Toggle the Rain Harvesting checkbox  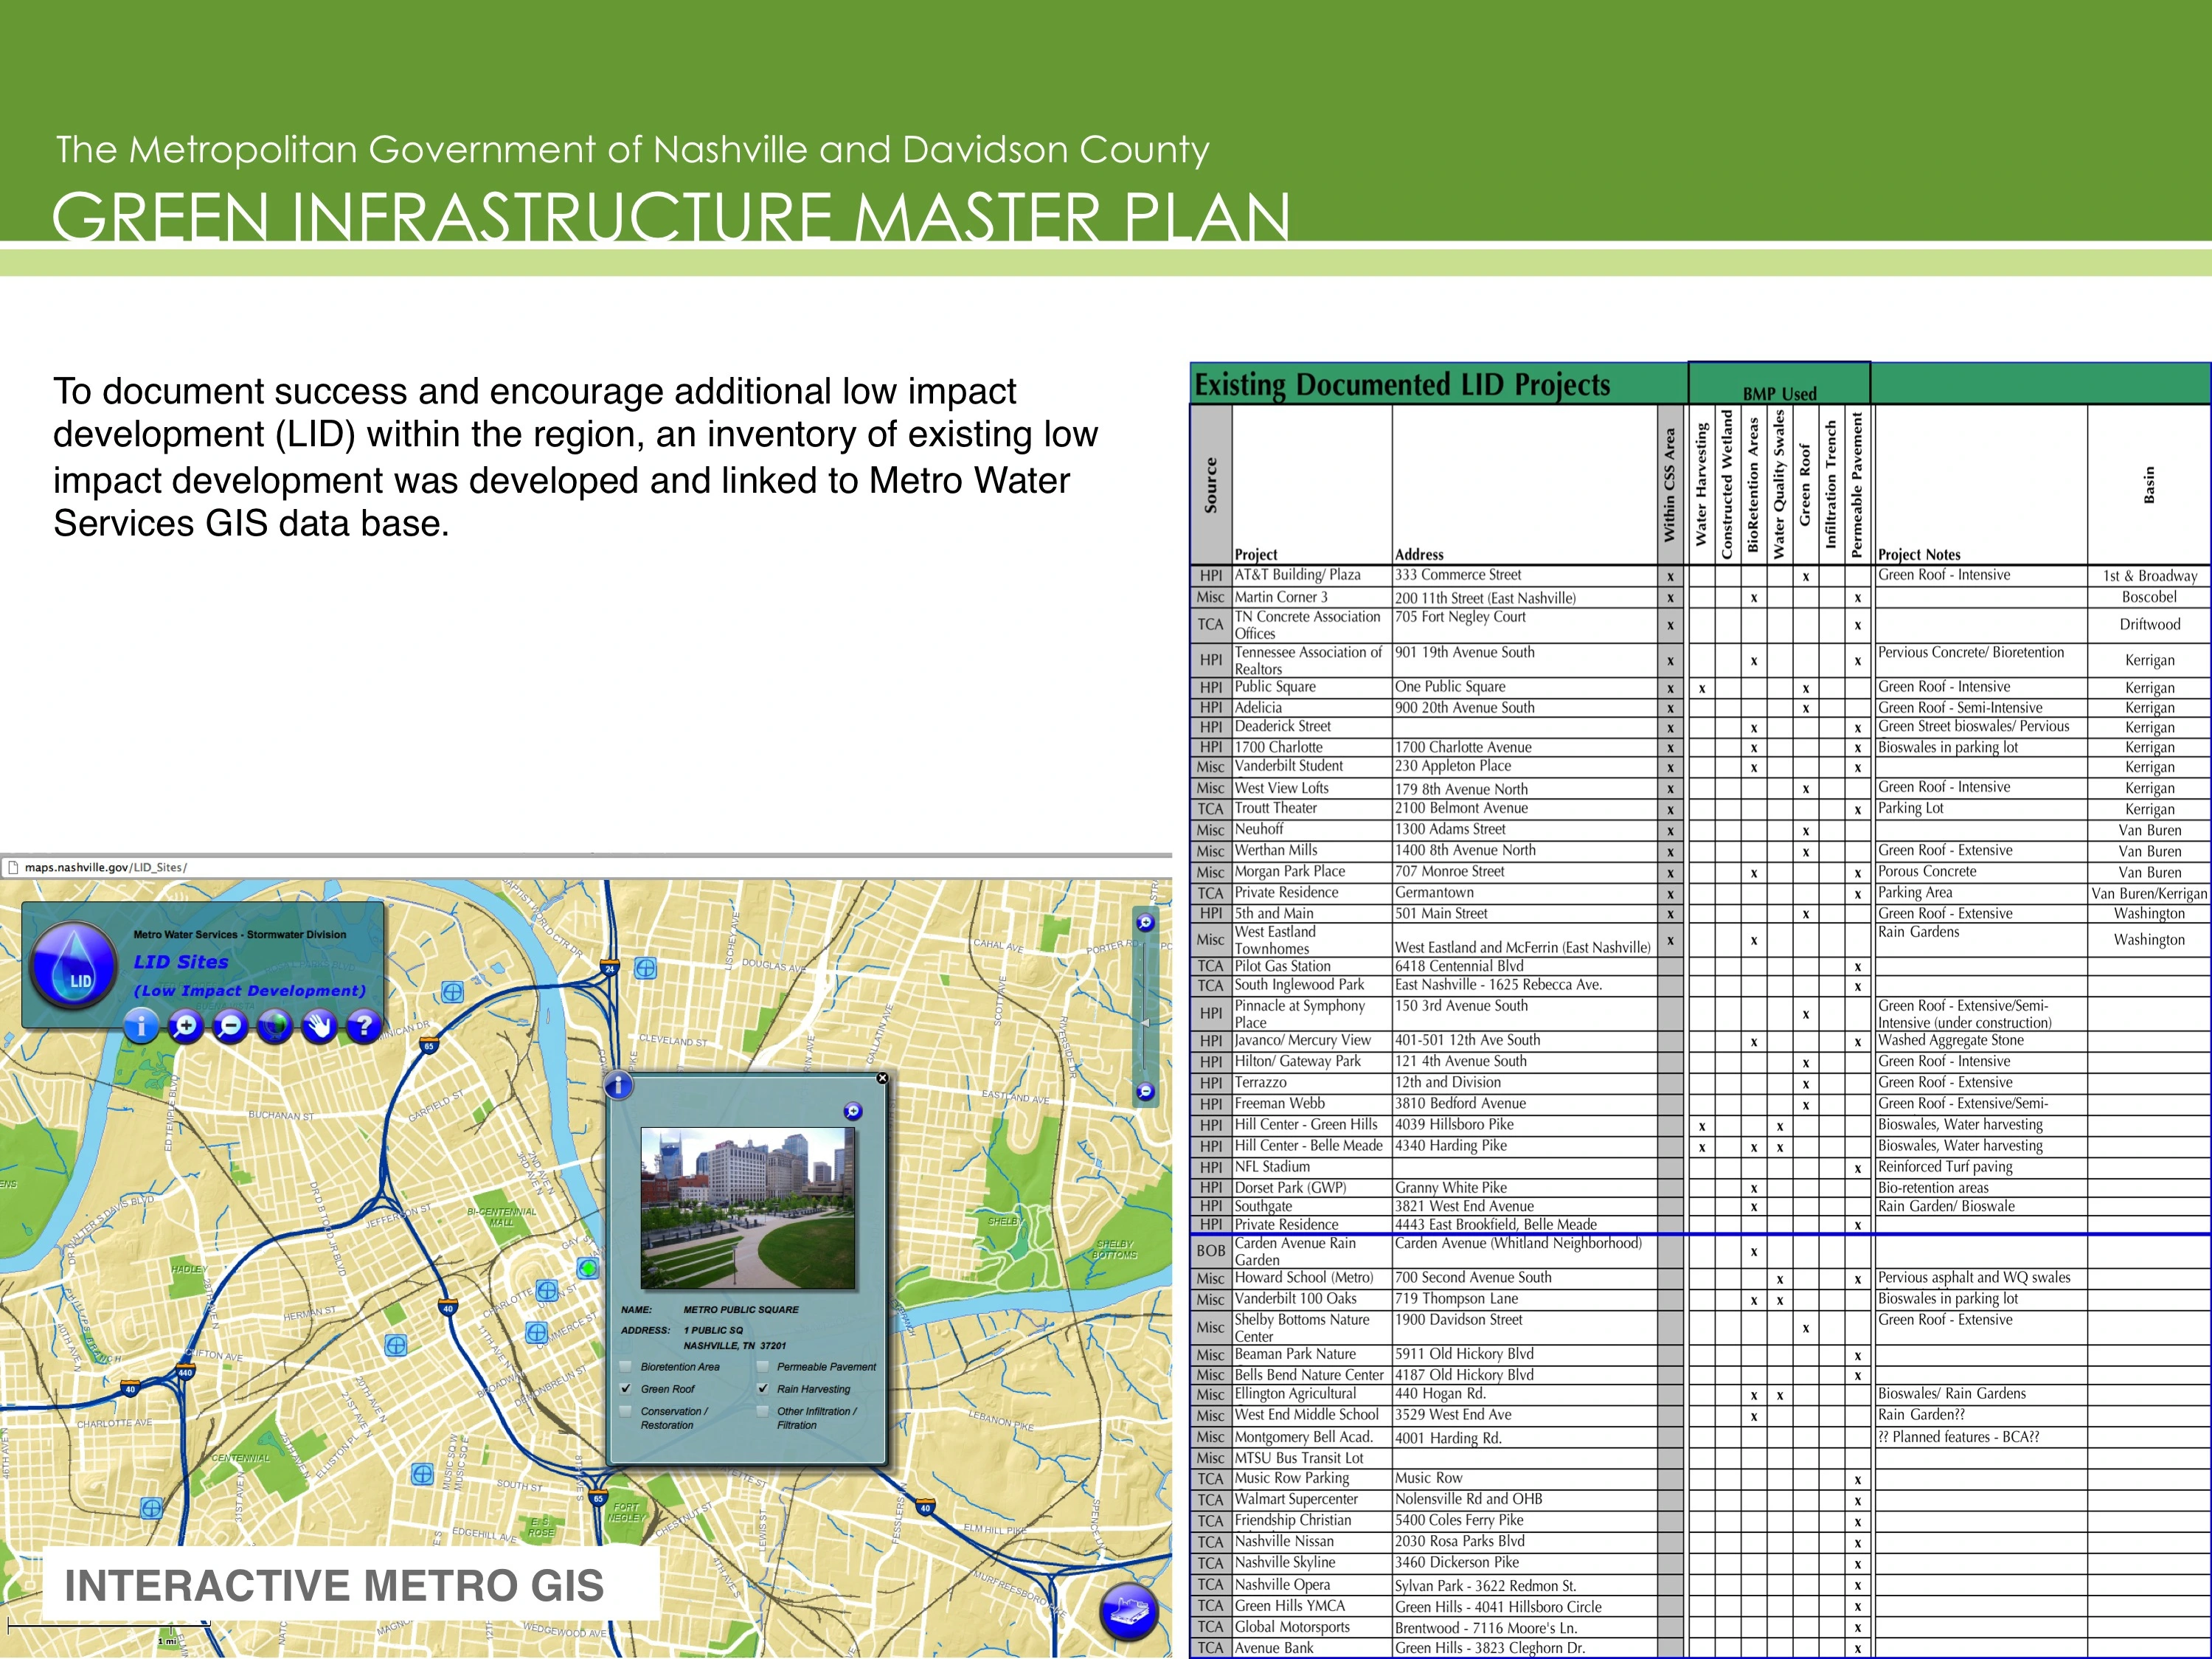(x=762, y=1389)
